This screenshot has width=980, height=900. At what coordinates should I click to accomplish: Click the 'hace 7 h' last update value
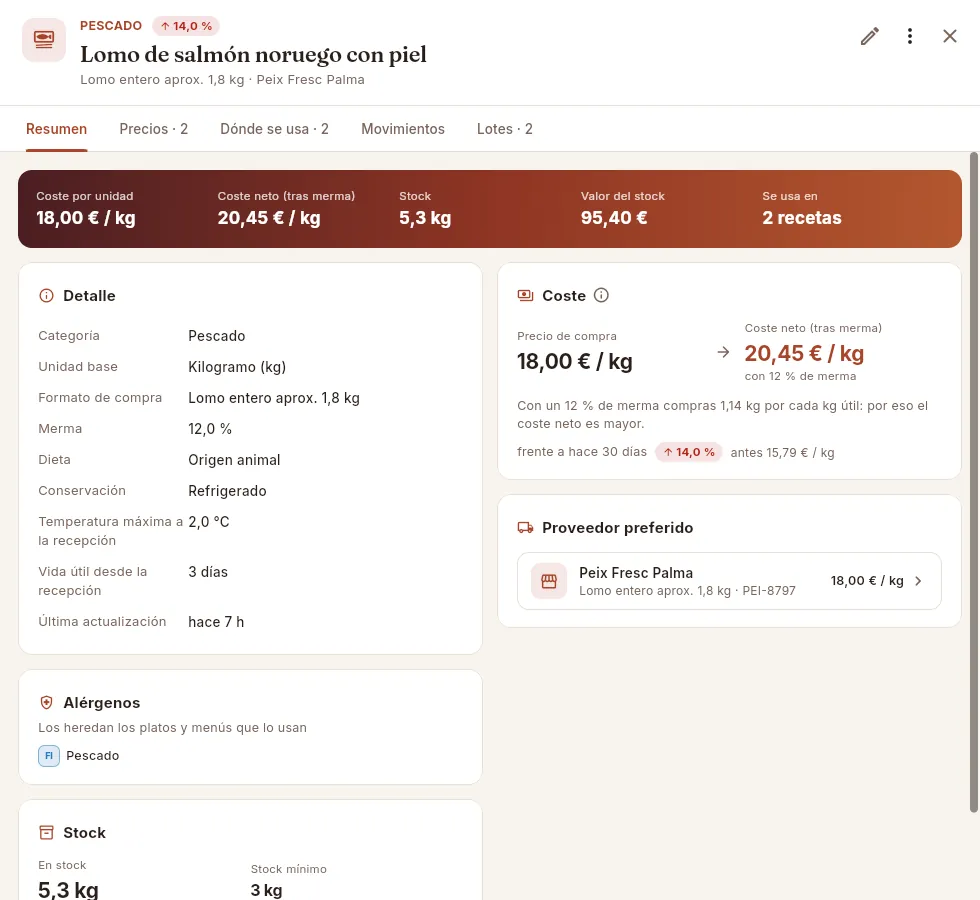pos(216,622)
